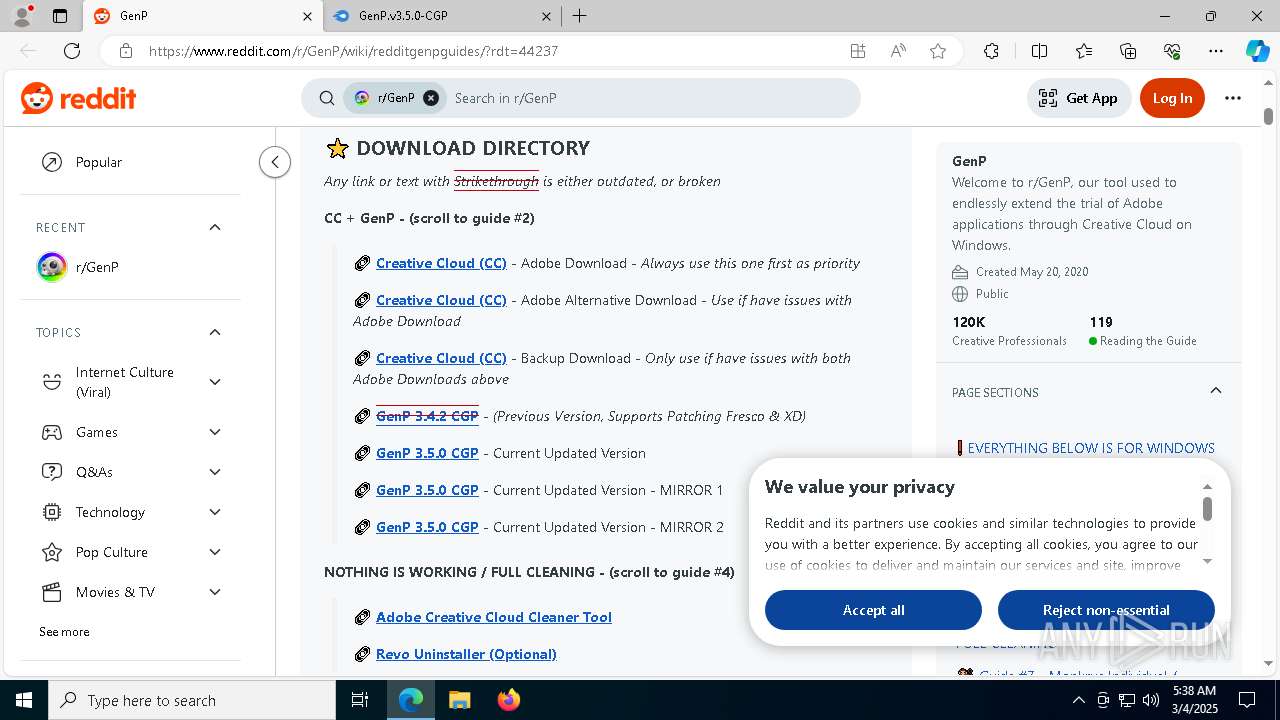Open GenP 3.5.0 CGP Current Updated Version link
The image size is (1280, 720).
pyautogui.click(x=427, y=453)
